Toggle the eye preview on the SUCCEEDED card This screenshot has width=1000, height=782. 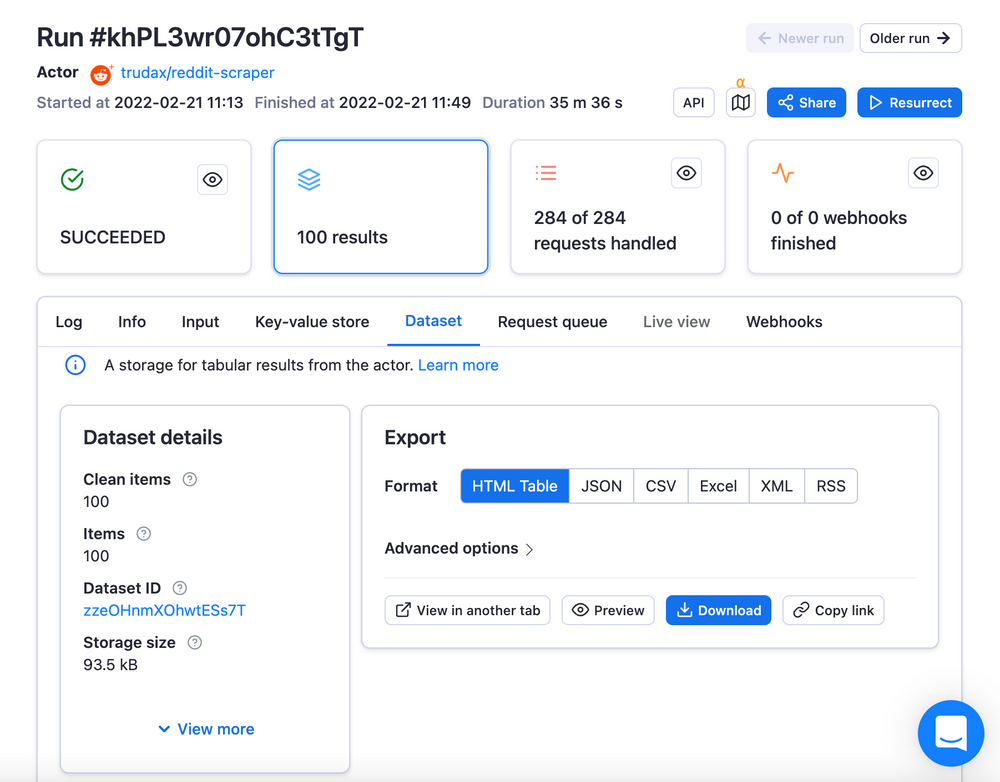point(212,179)
